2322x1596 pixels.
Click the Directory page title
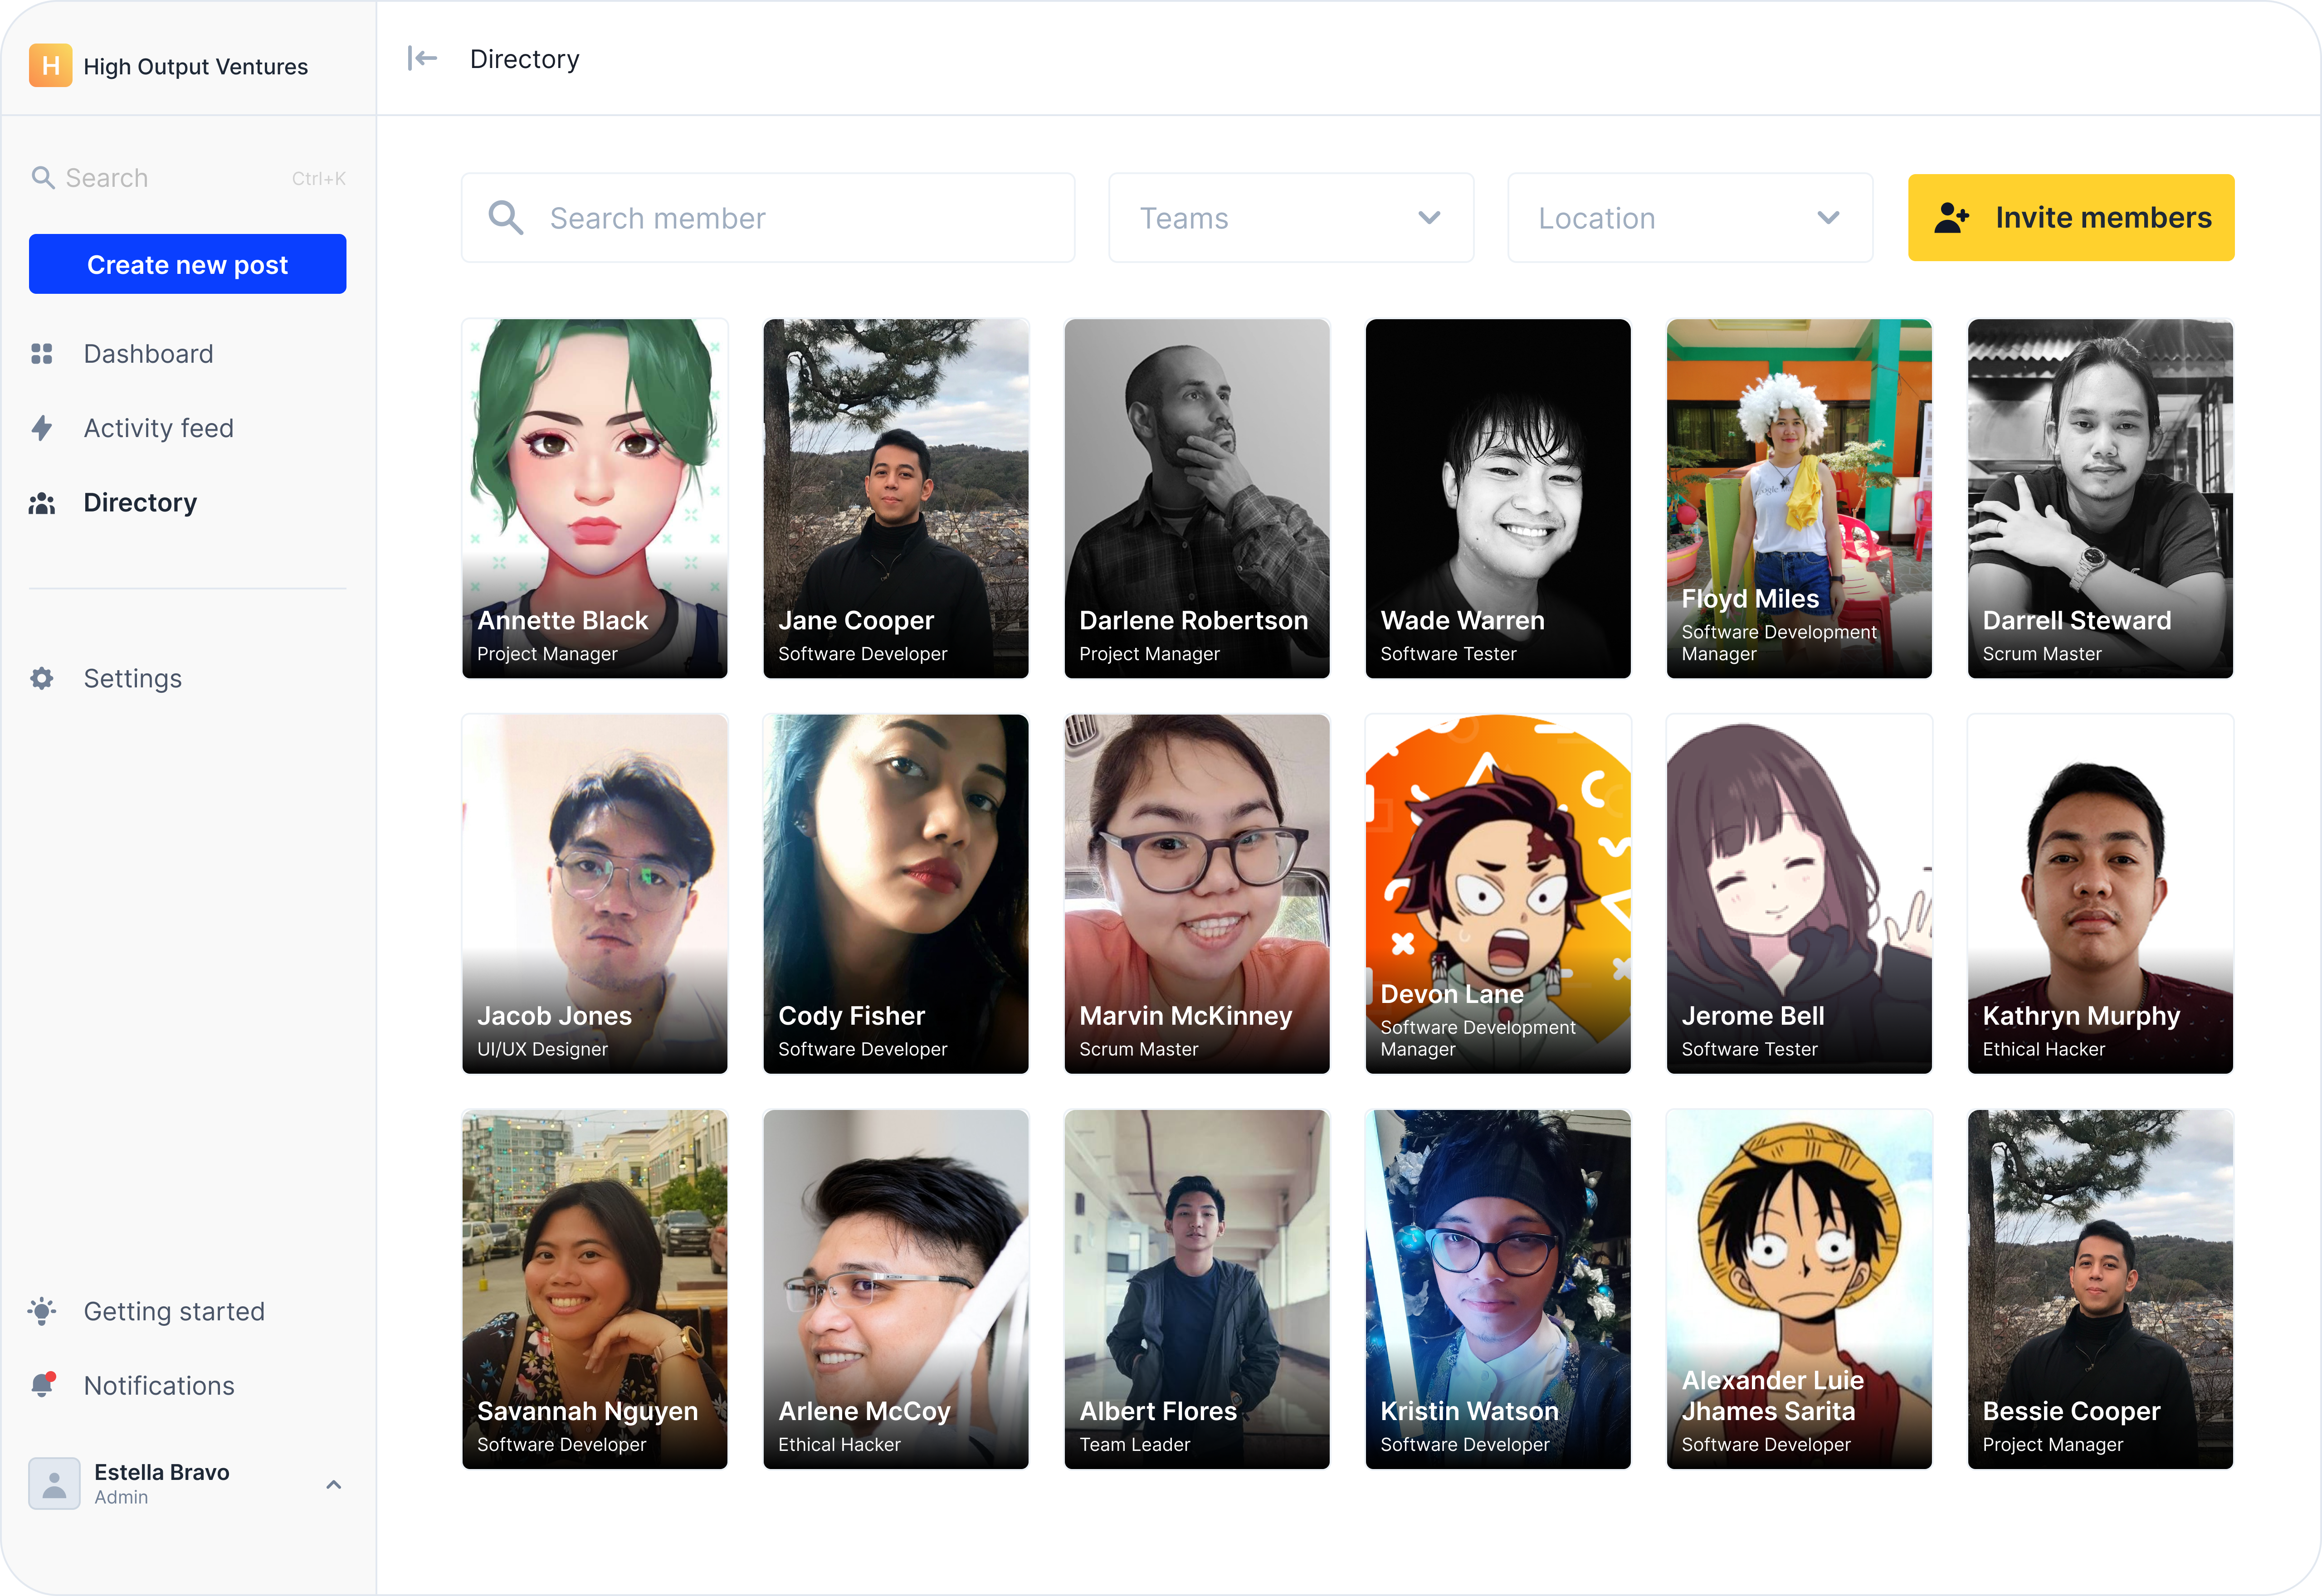[x=525, y=60]
